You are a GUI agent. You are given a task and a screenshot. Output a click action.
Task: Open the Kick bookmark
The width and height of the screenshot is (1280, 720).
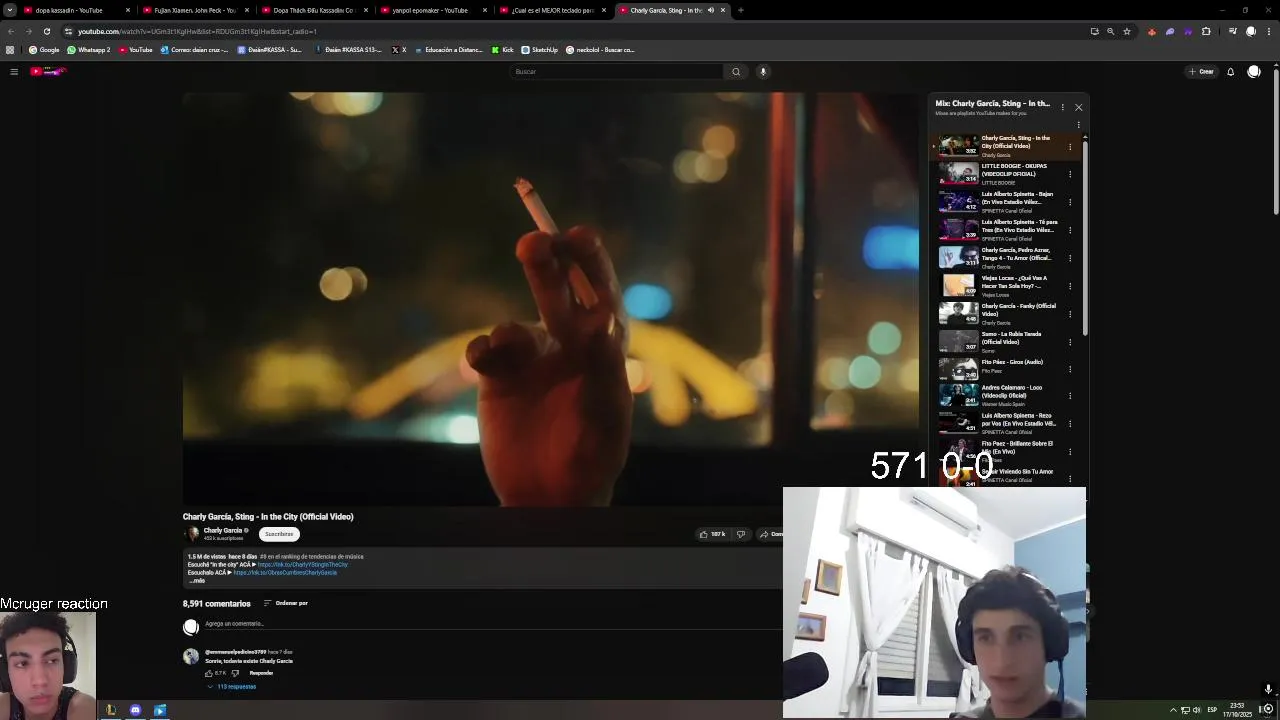click(503, 50)
